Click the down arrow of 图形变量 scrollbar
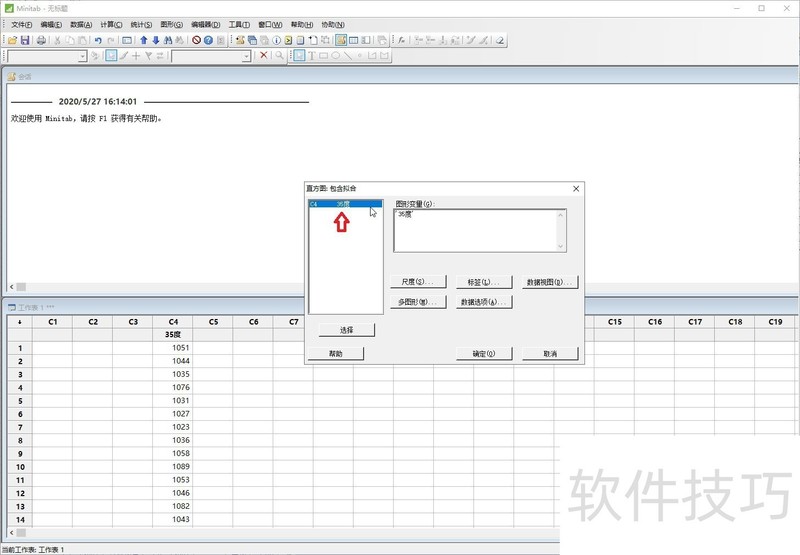The image size is (800, 555). [561, 246]
